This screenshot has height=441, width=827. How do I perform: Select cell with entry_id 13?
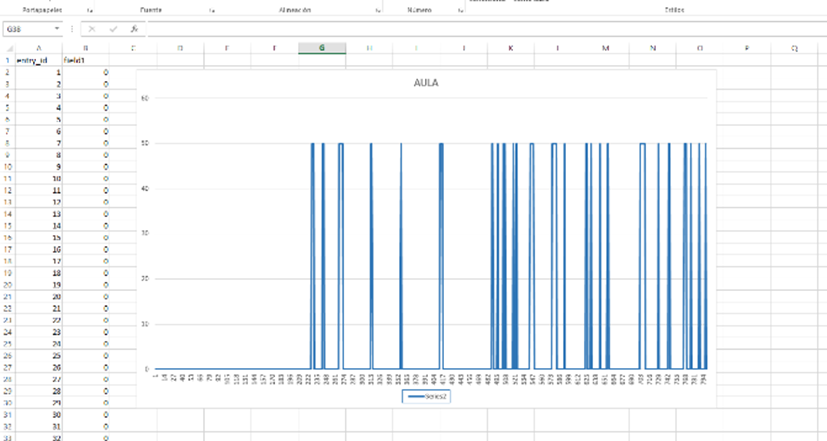pos(39,214)
